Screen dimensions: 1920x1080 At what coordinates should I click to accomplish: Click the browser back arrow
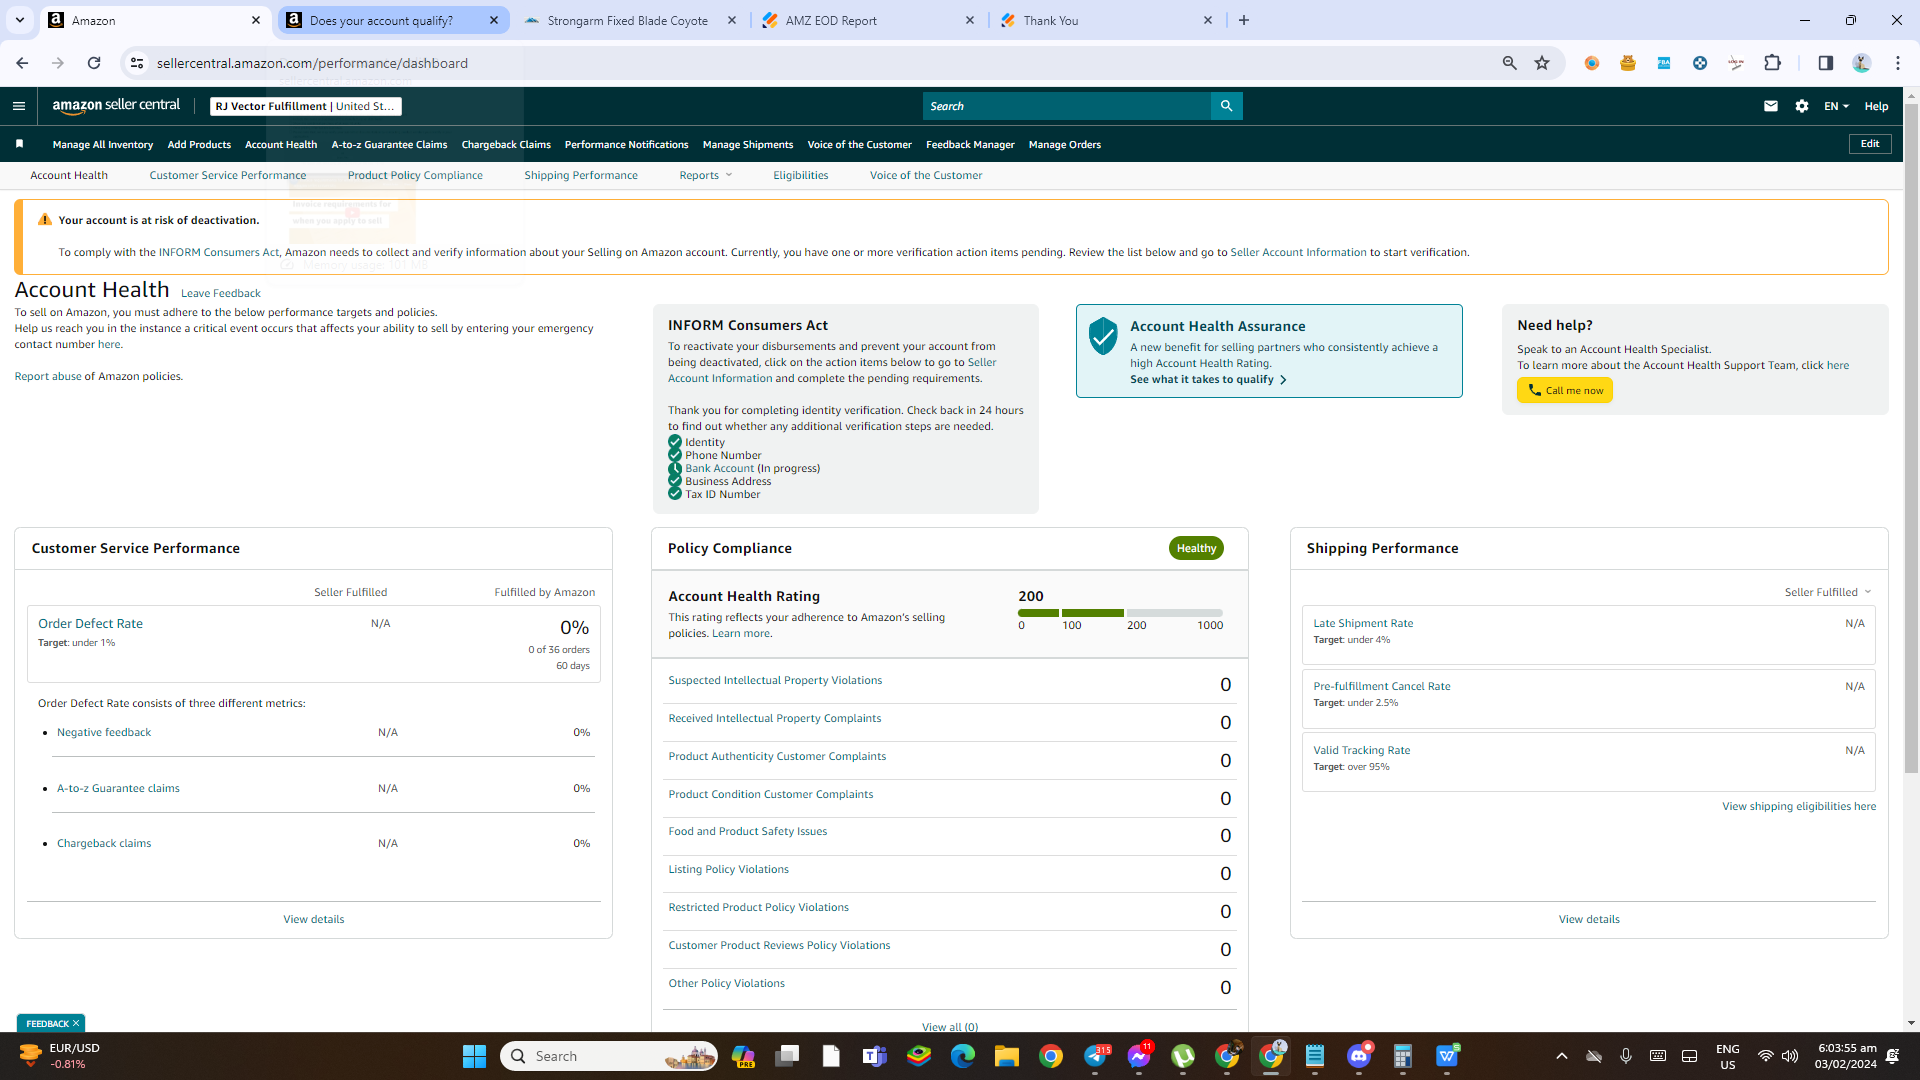[22, 63]
